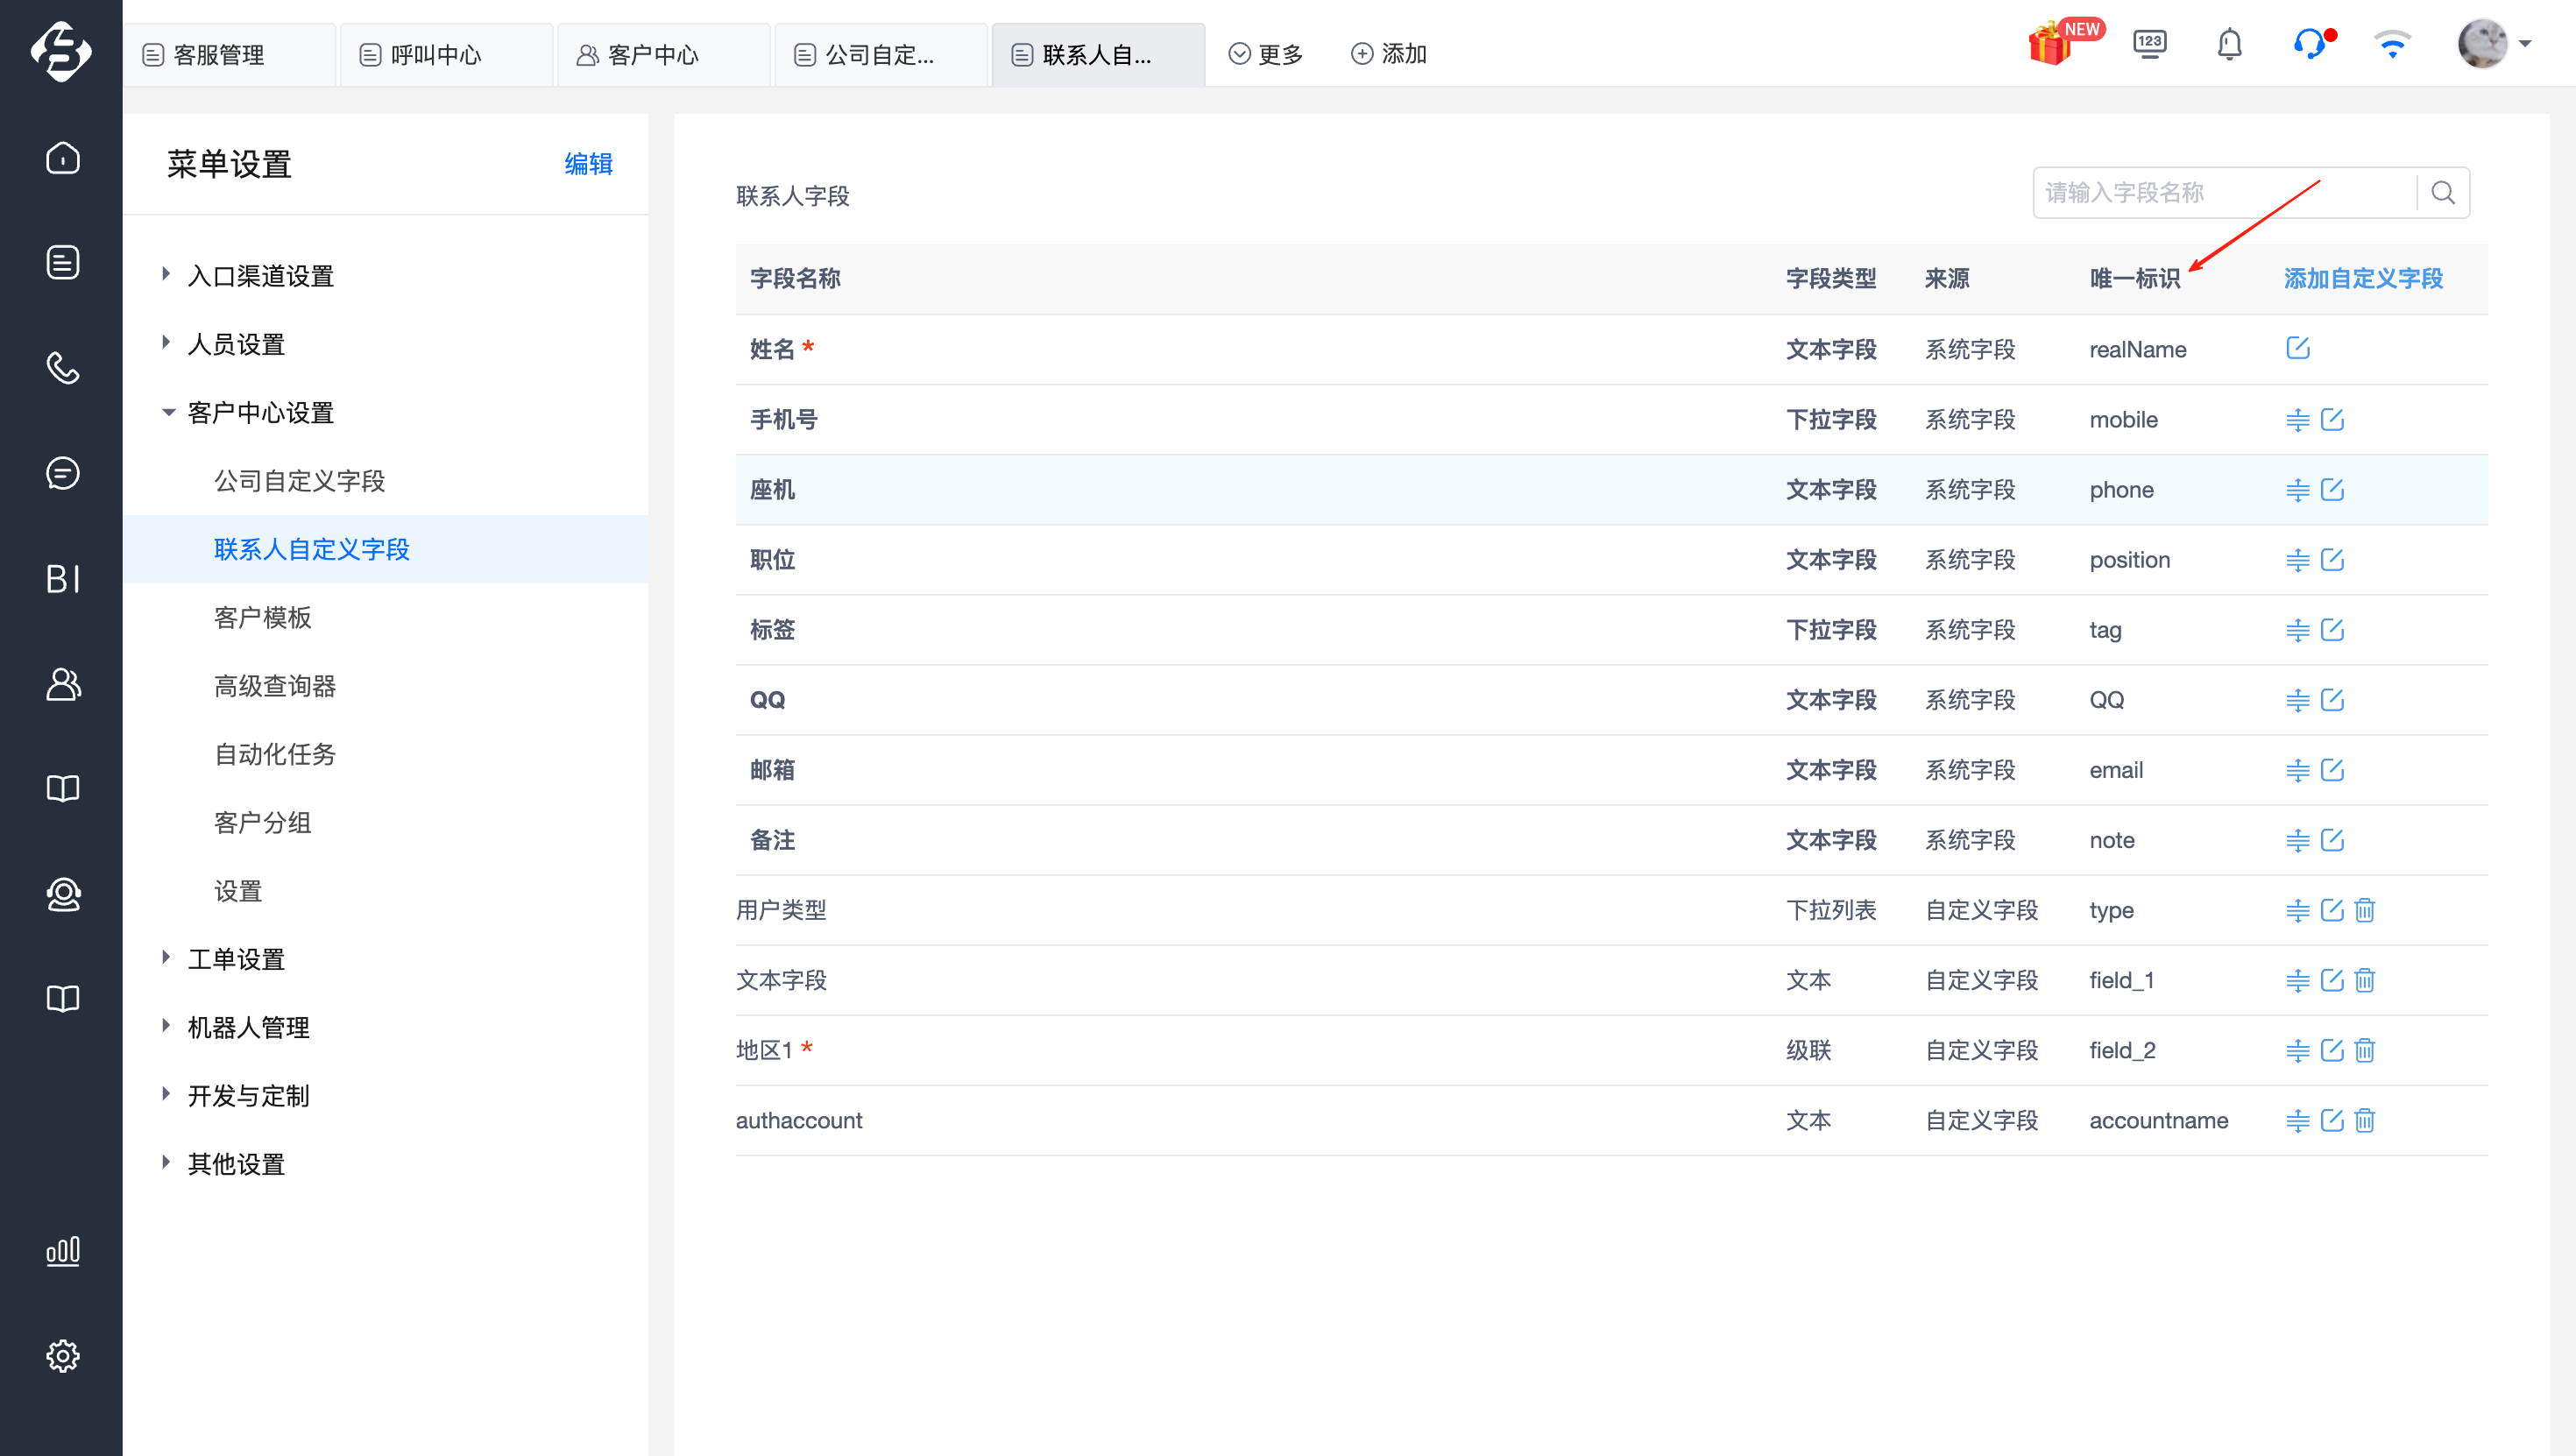Viewport: 2576px width, 1456px height.
Task: Click the 座机 field row name
Action: (x=772, y=490)
